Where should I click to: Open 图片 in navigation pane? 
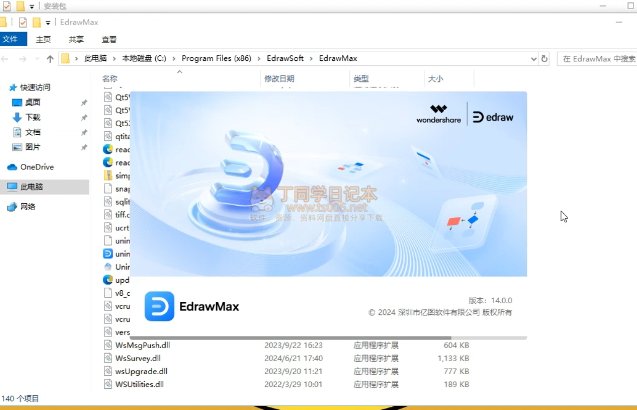[x=32, y=147]
